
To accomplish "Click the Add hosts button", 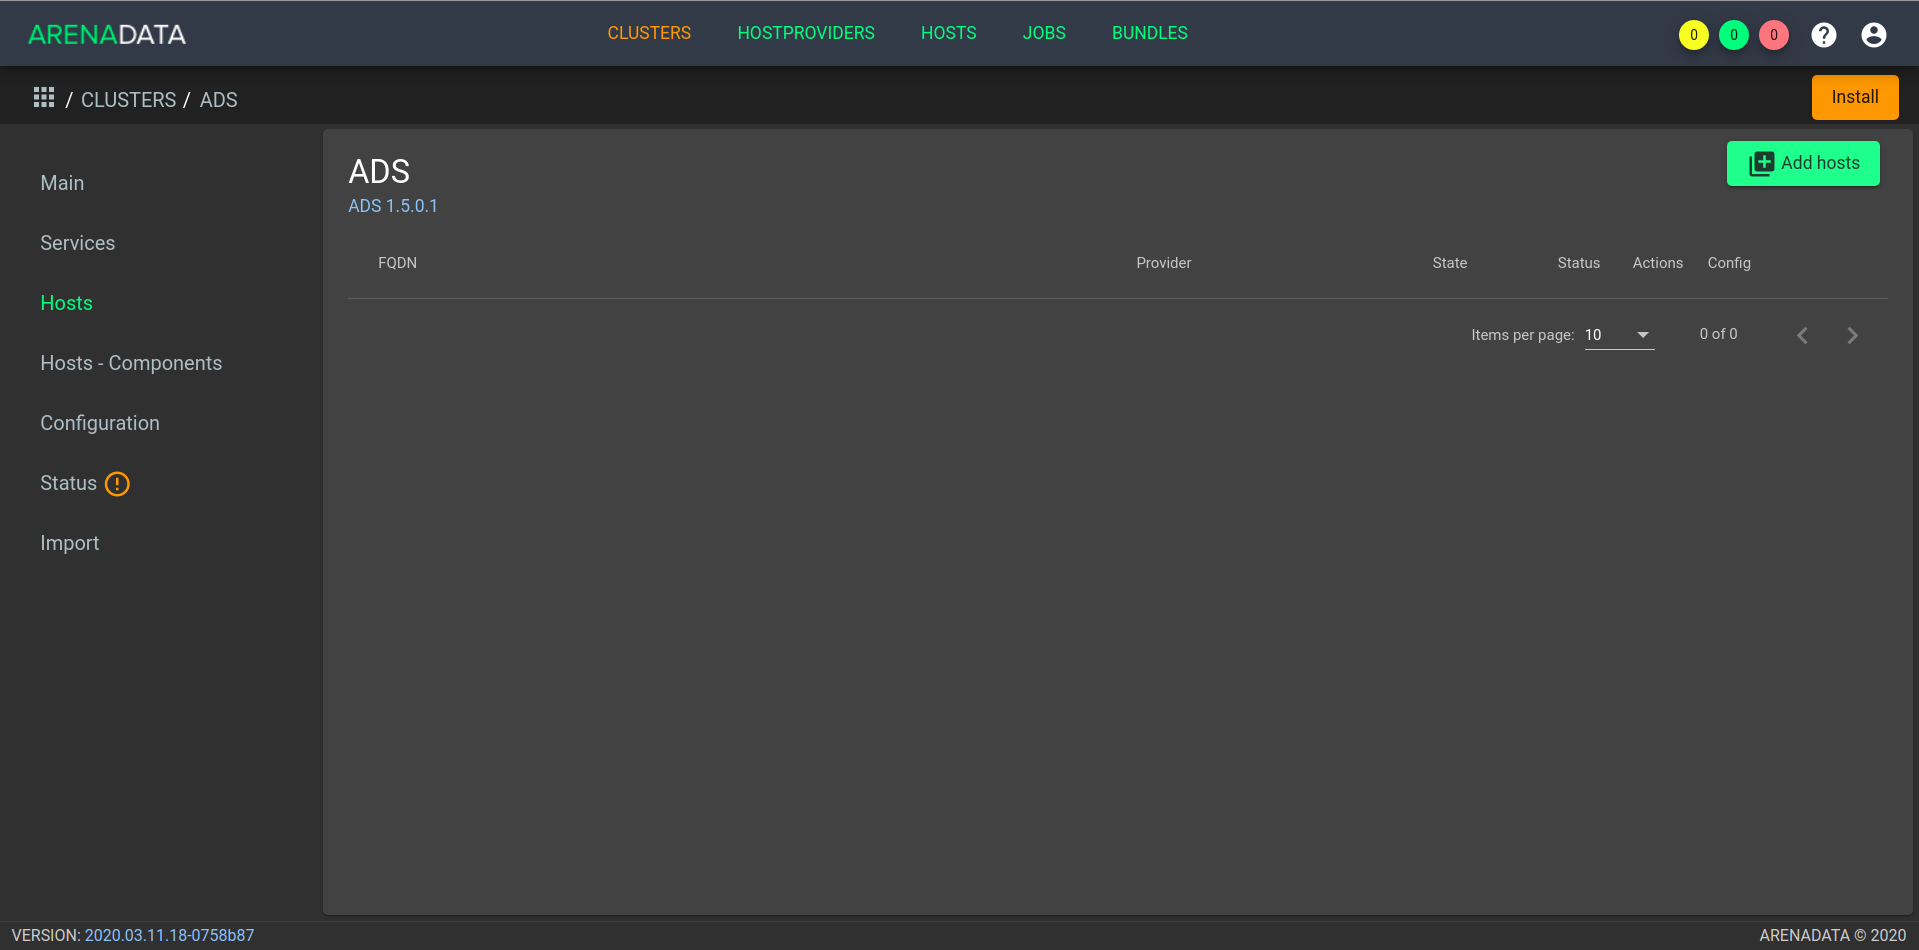I will [x=1803, y=163].
